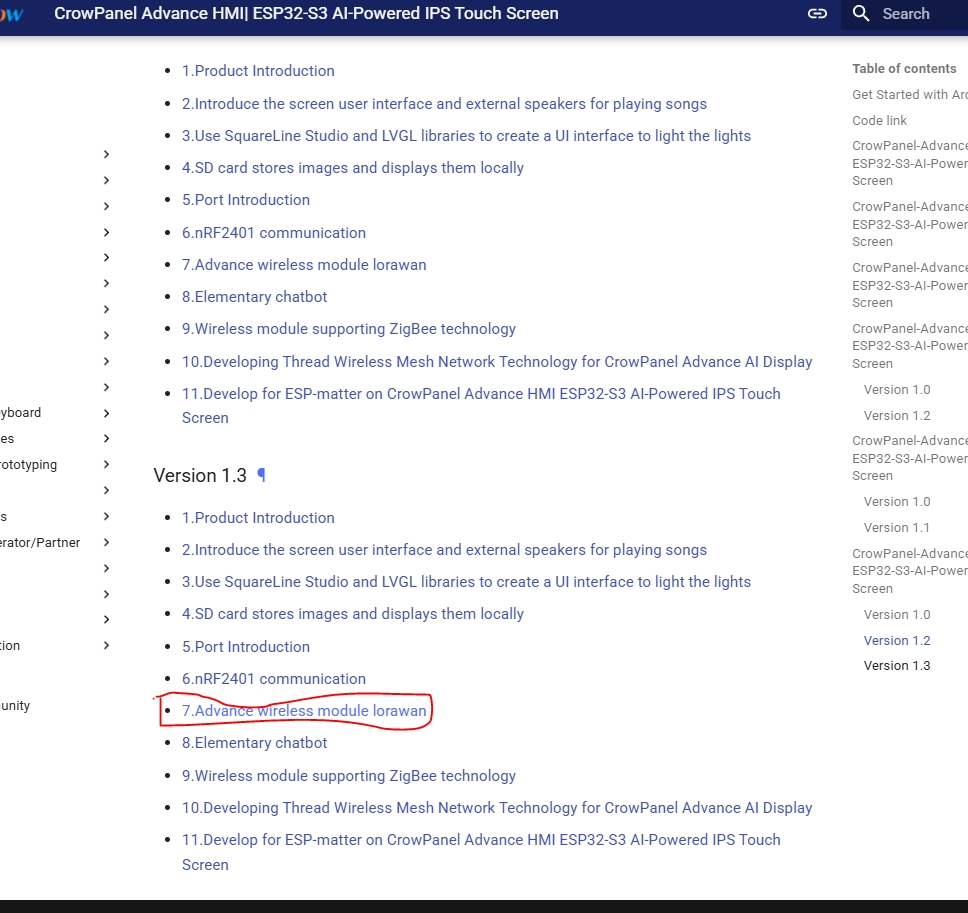Click the permalink pilcrow beside Version 1.3
Screen dimensions: 968x913
coord(261,475)
